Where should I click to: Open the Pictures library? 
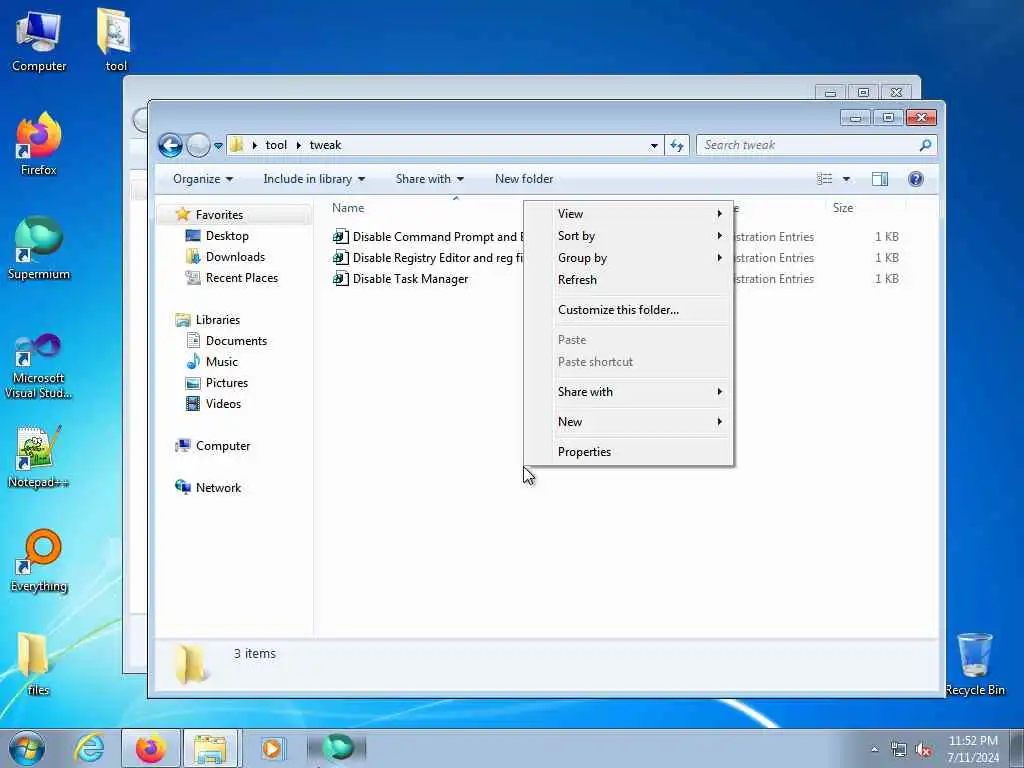point(227,383)
